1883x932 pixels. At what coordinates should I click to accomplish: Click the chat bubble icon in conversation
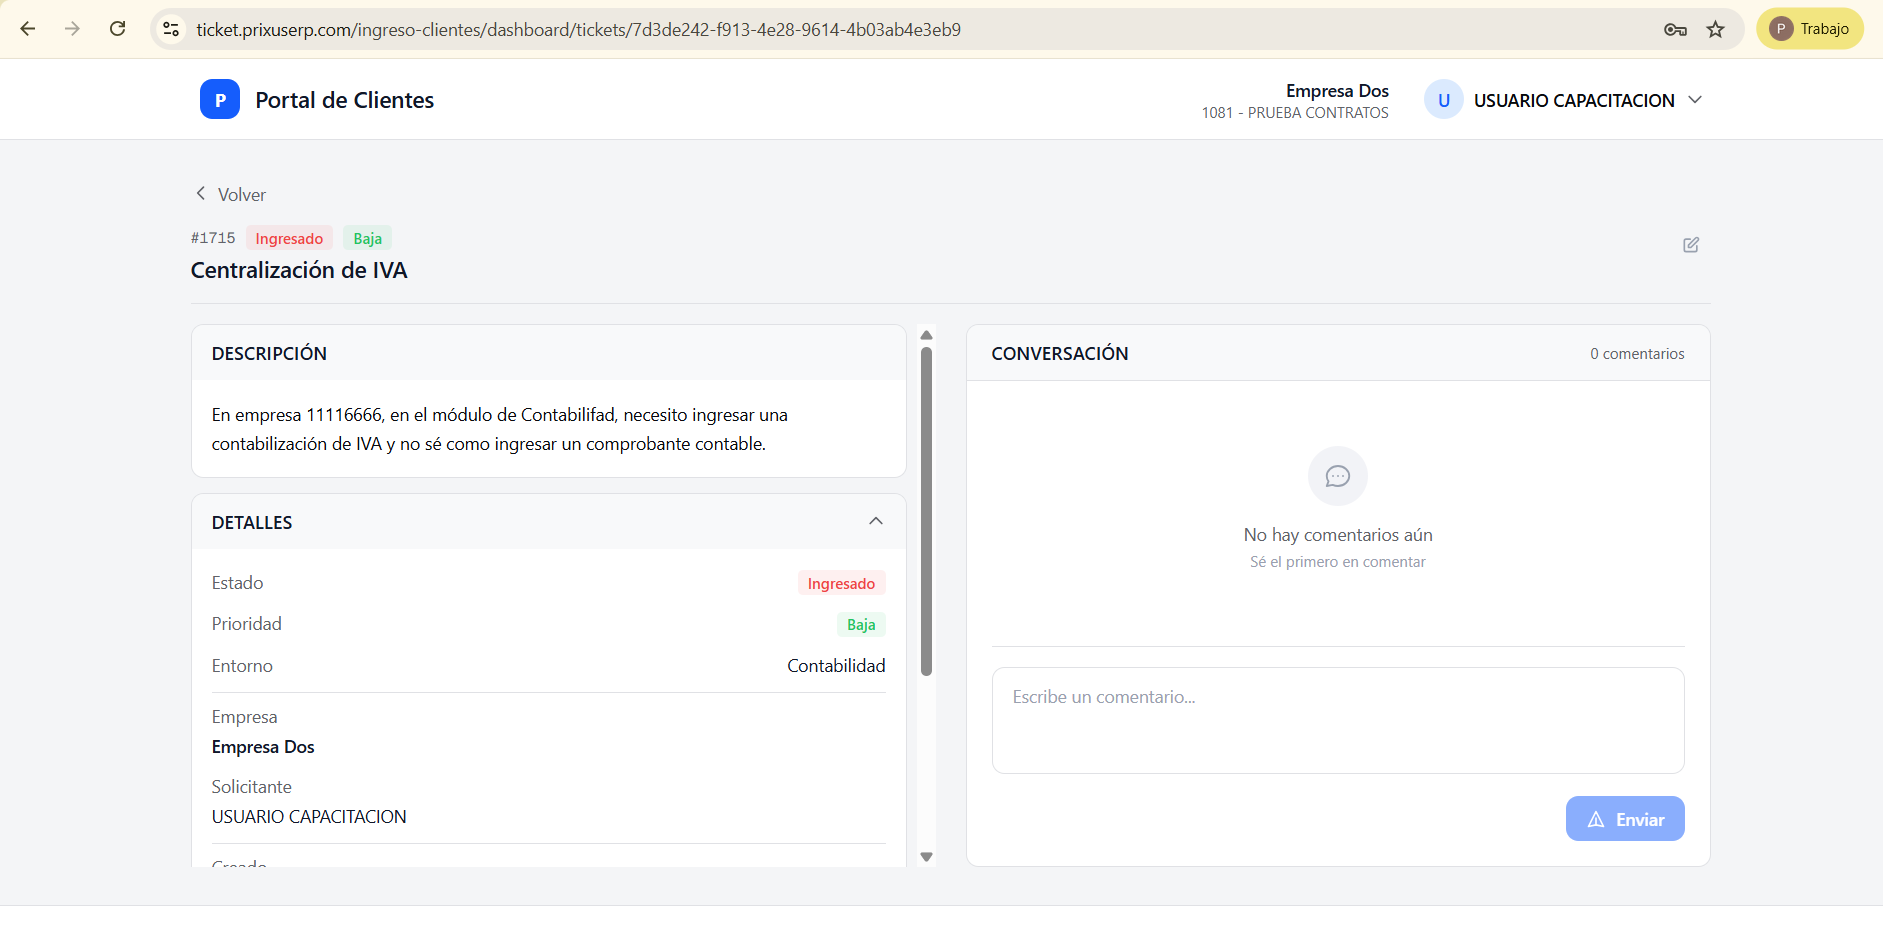pyautogui.click(x=1338, y=476)
